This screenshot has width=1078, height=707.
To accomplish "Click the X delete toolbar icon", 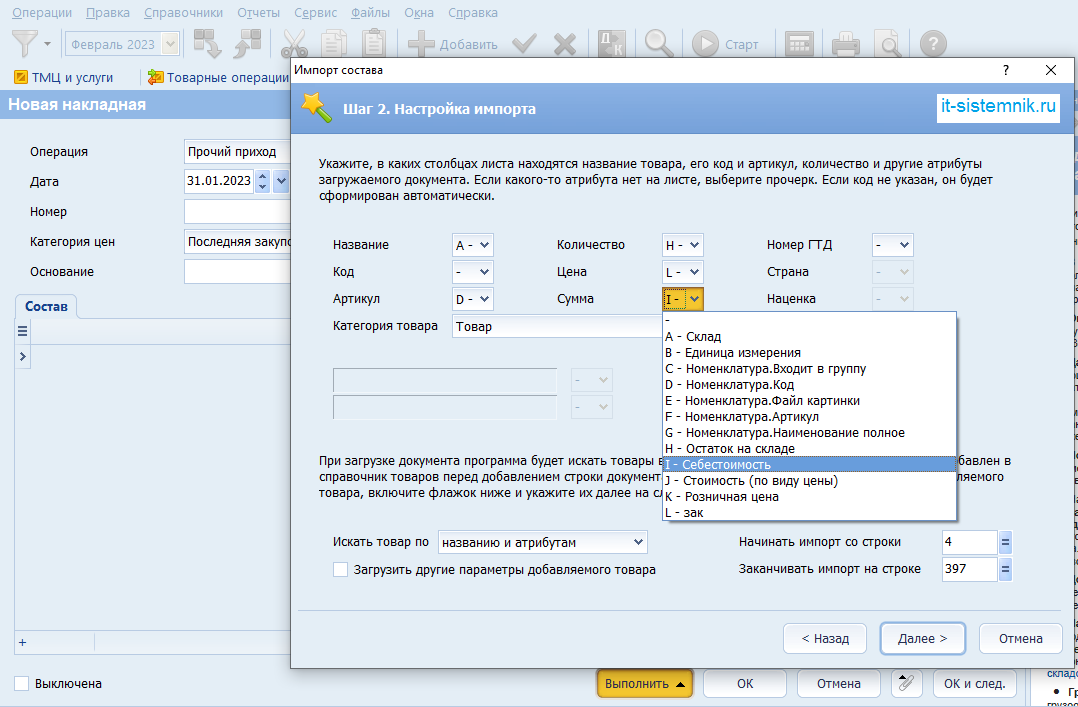I will point(564,45).
